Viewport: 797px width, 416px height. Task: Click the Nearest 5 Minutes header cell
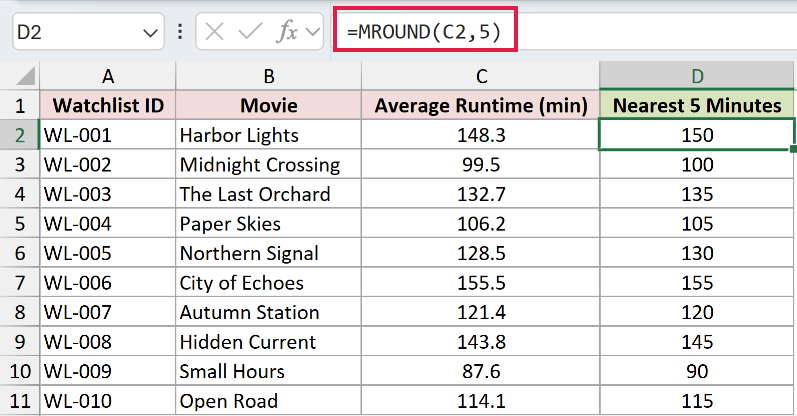pyautogui.click(x=697, y=105)
